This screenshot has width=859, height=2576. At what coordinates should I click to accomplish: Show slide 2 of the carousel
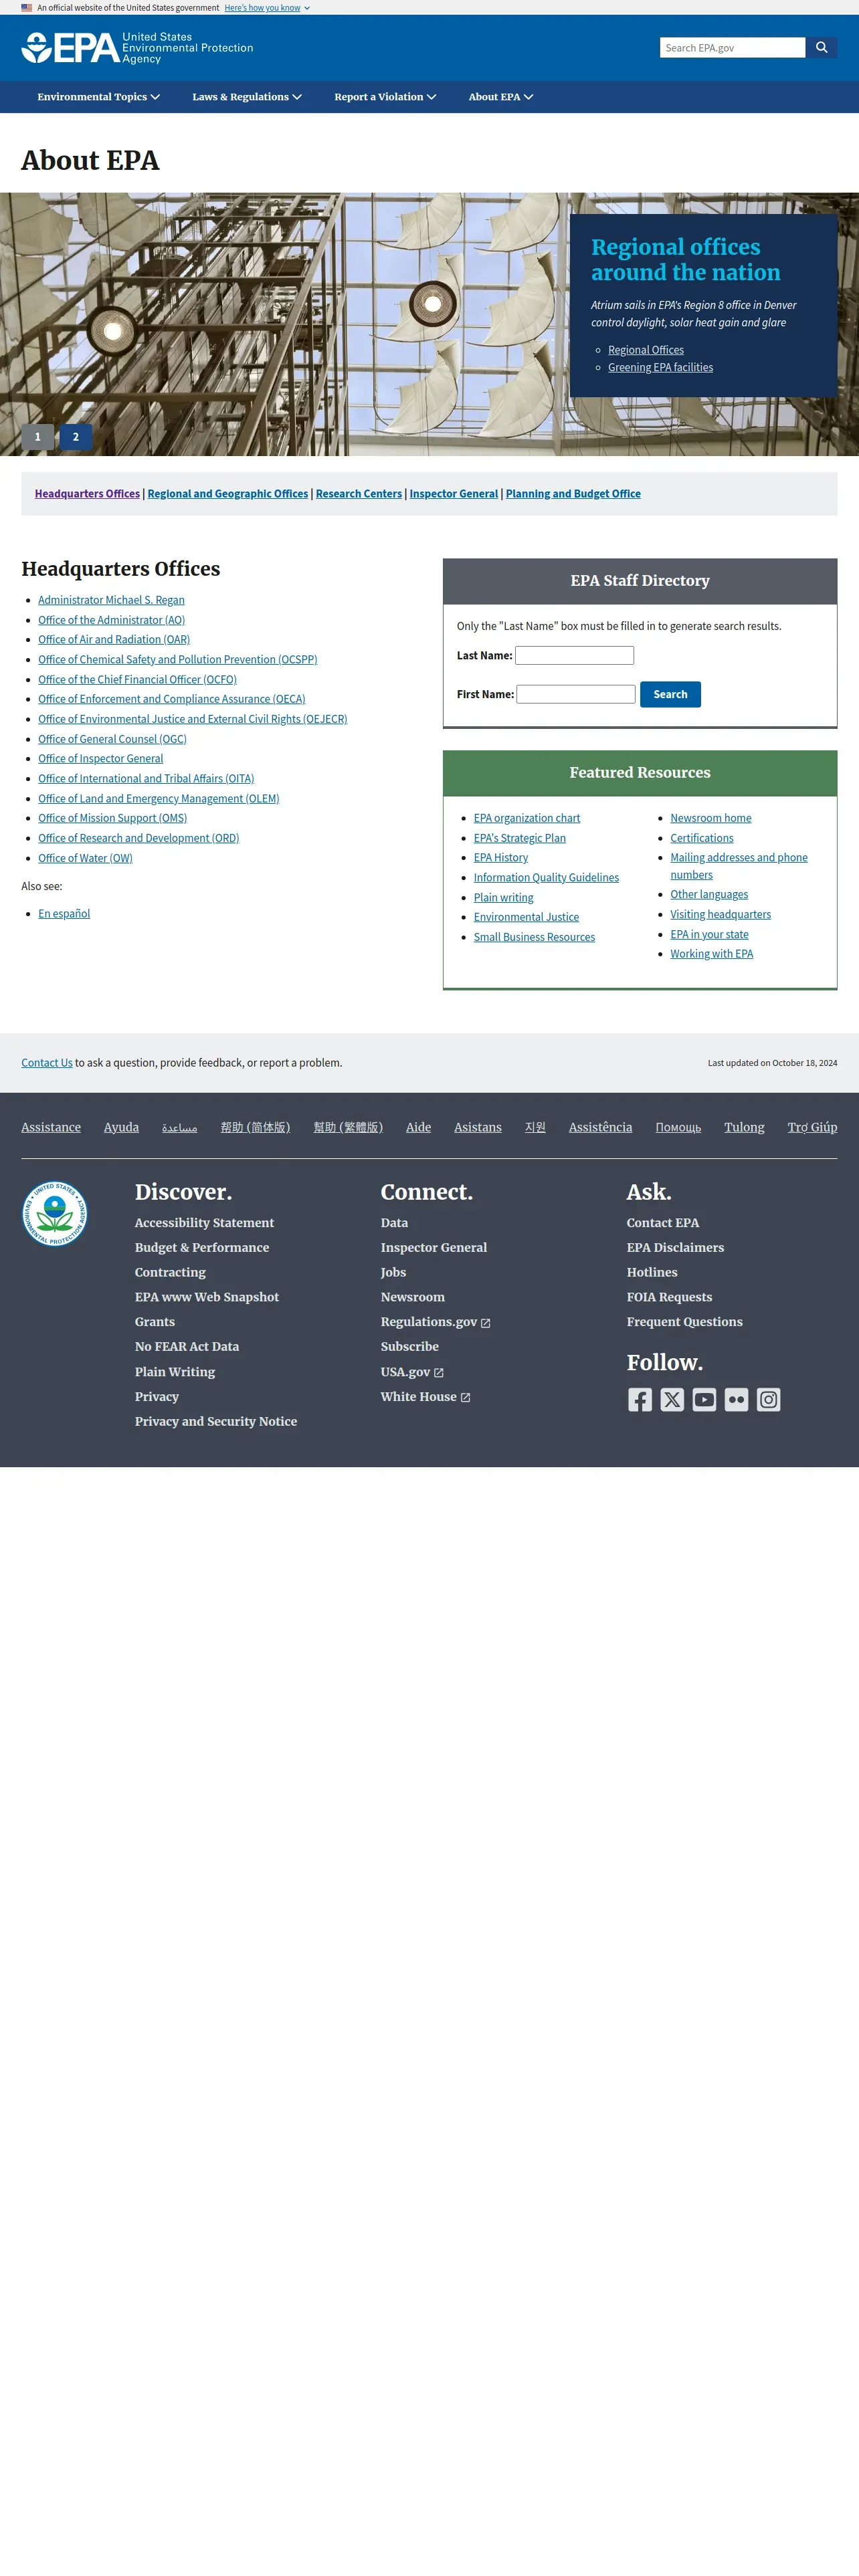click(76, 437)
